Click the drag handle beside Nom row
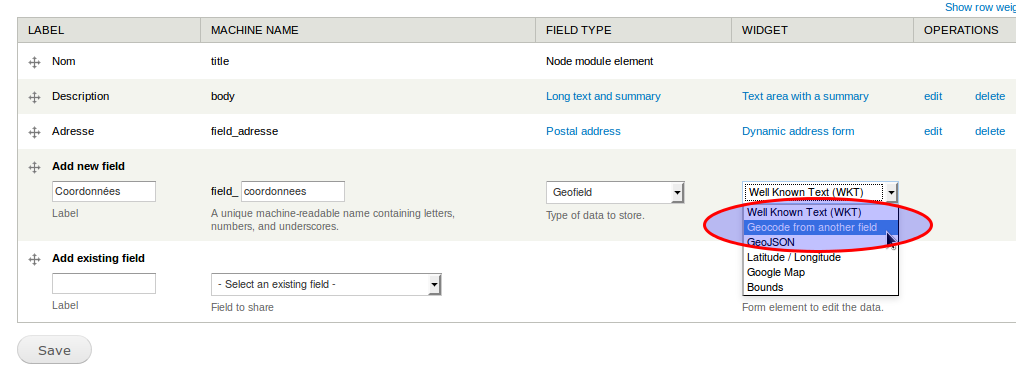Viewport: 1016px width, 368px height. (35, 63)
